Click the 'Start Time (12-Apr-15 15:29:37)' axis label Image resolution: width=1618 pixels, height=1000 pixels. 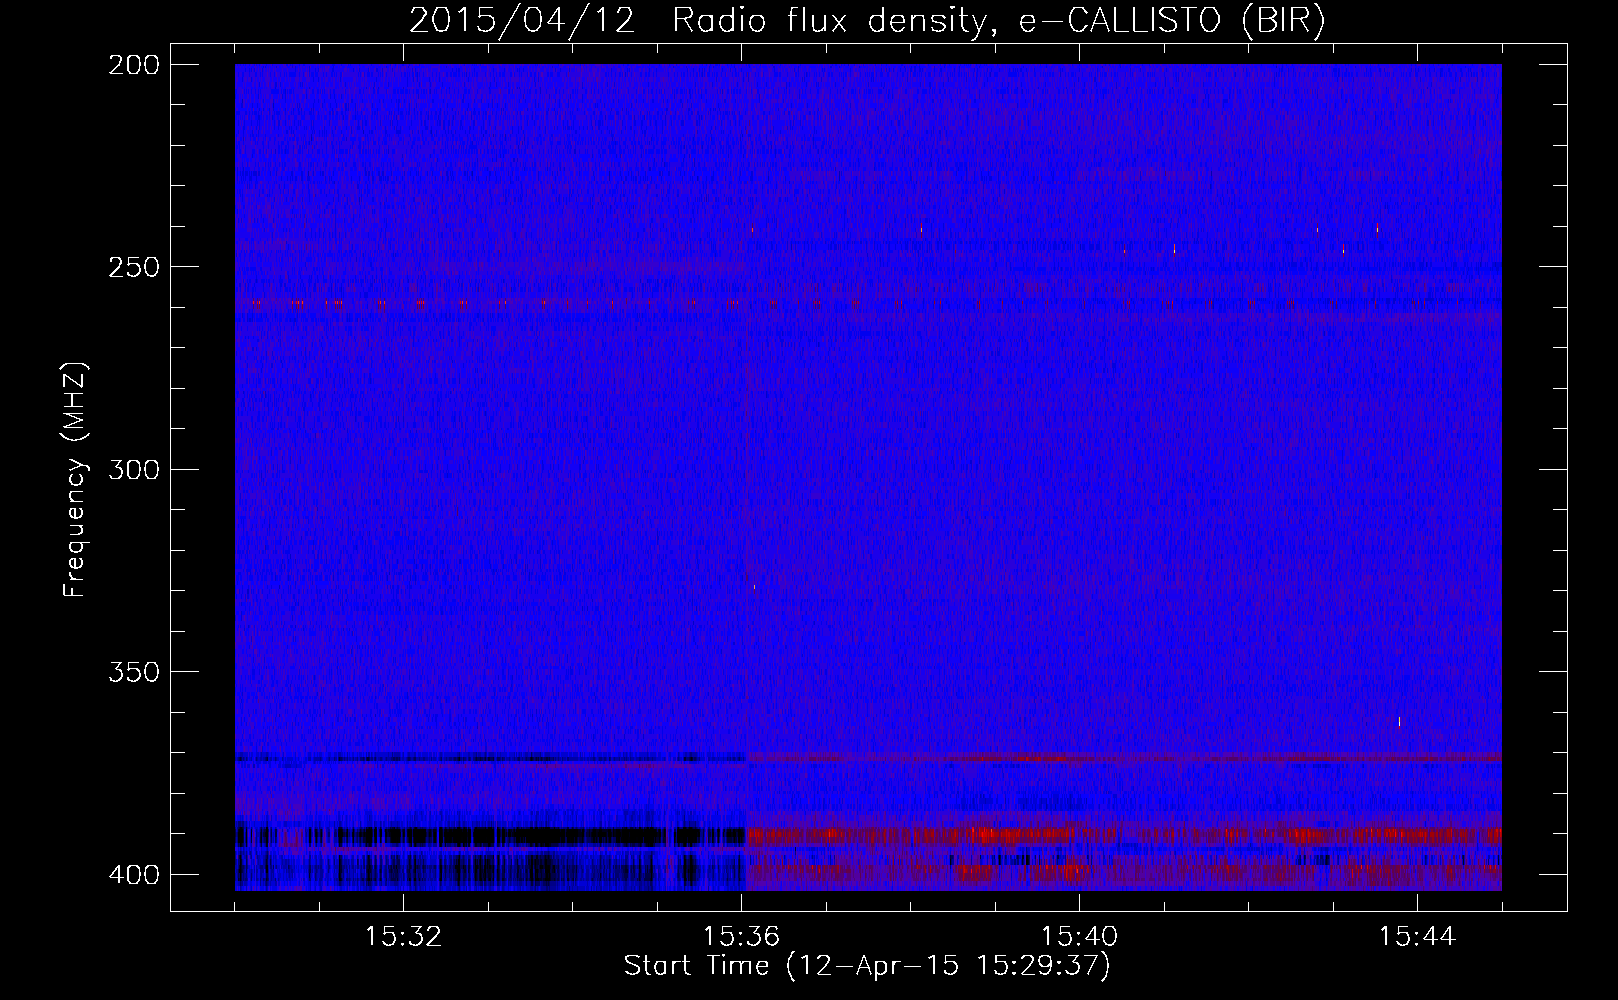tap(867, 966)
